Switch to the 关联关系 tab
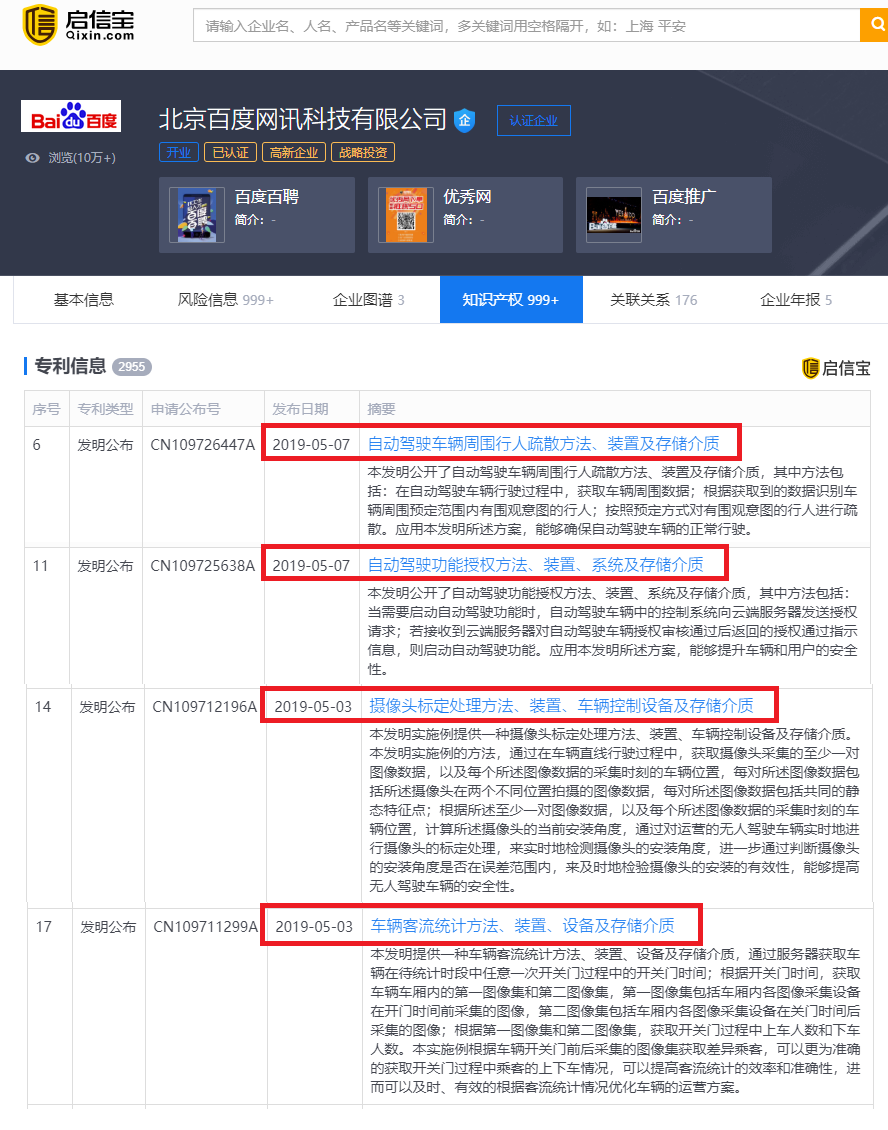Viewport: 888px width, 1130px height. pyautogui.click(x=654, y=300)
